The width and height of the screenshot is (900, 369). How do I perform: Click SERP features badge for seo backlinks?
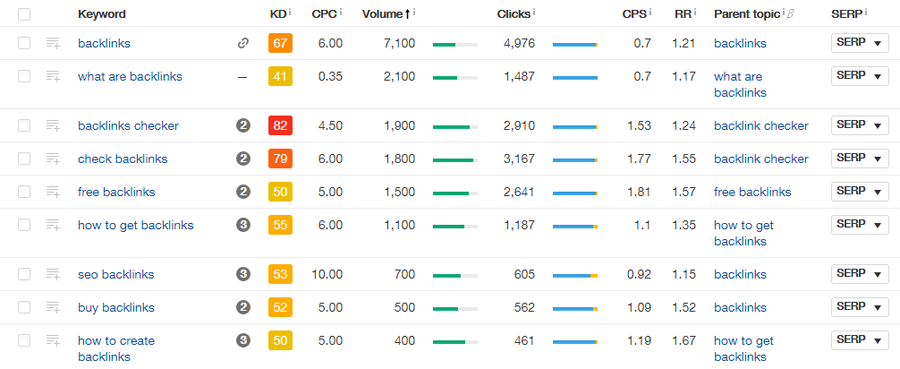(243, 274)
